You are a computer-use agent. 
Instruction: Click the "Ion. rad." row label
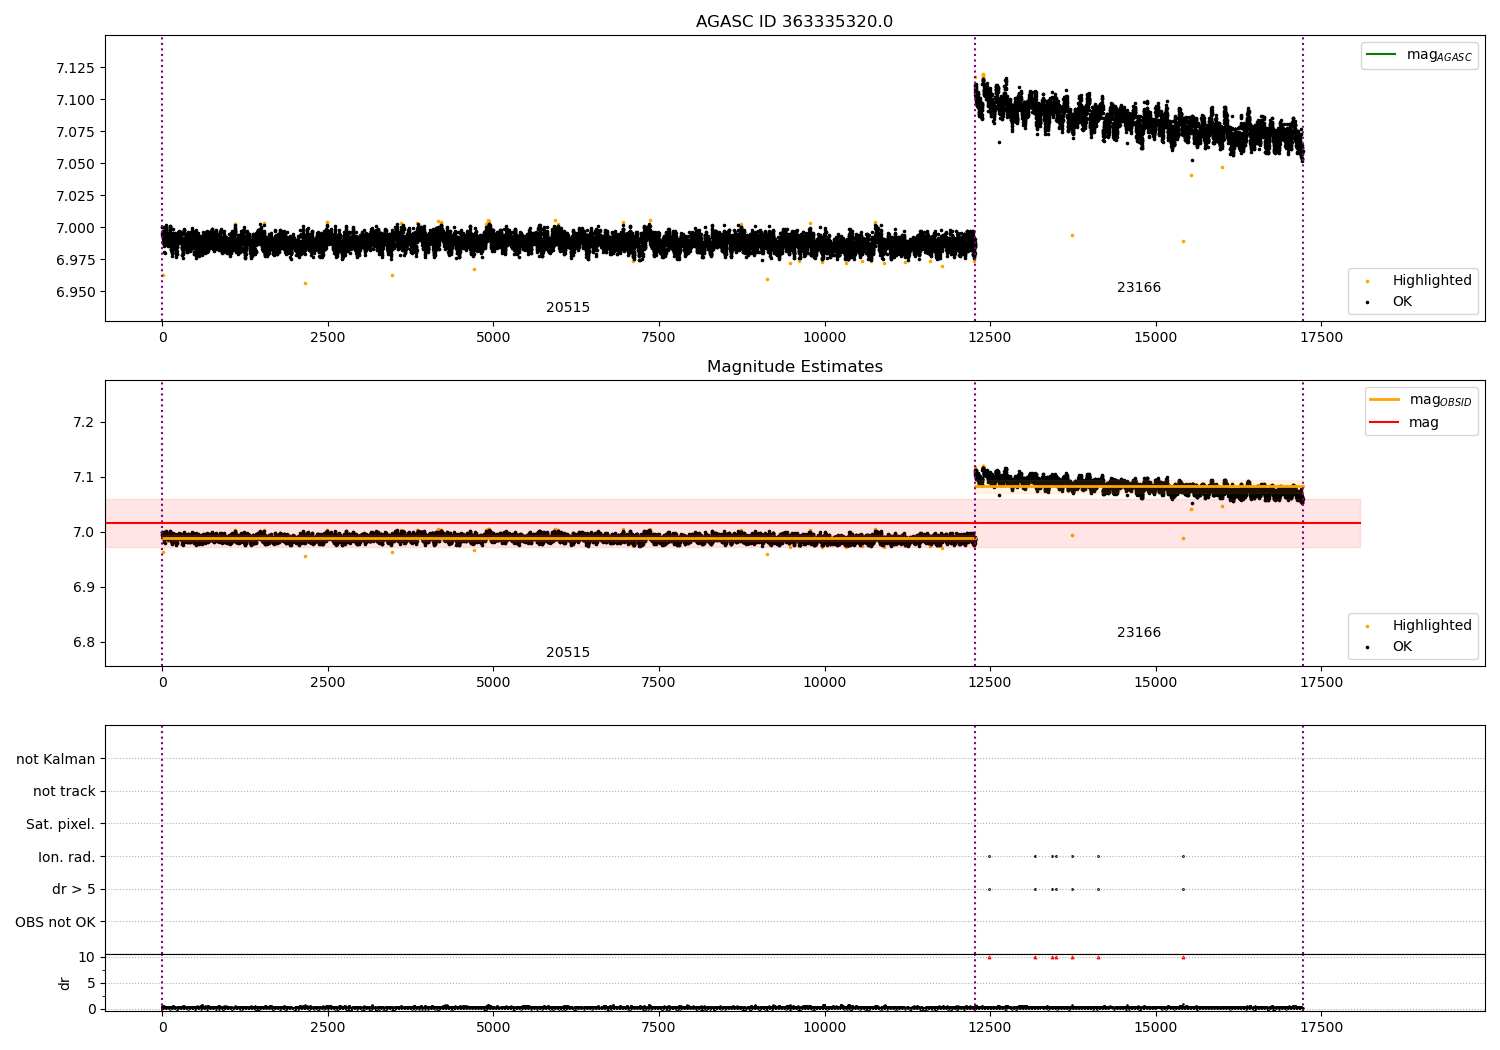[67, 857]
